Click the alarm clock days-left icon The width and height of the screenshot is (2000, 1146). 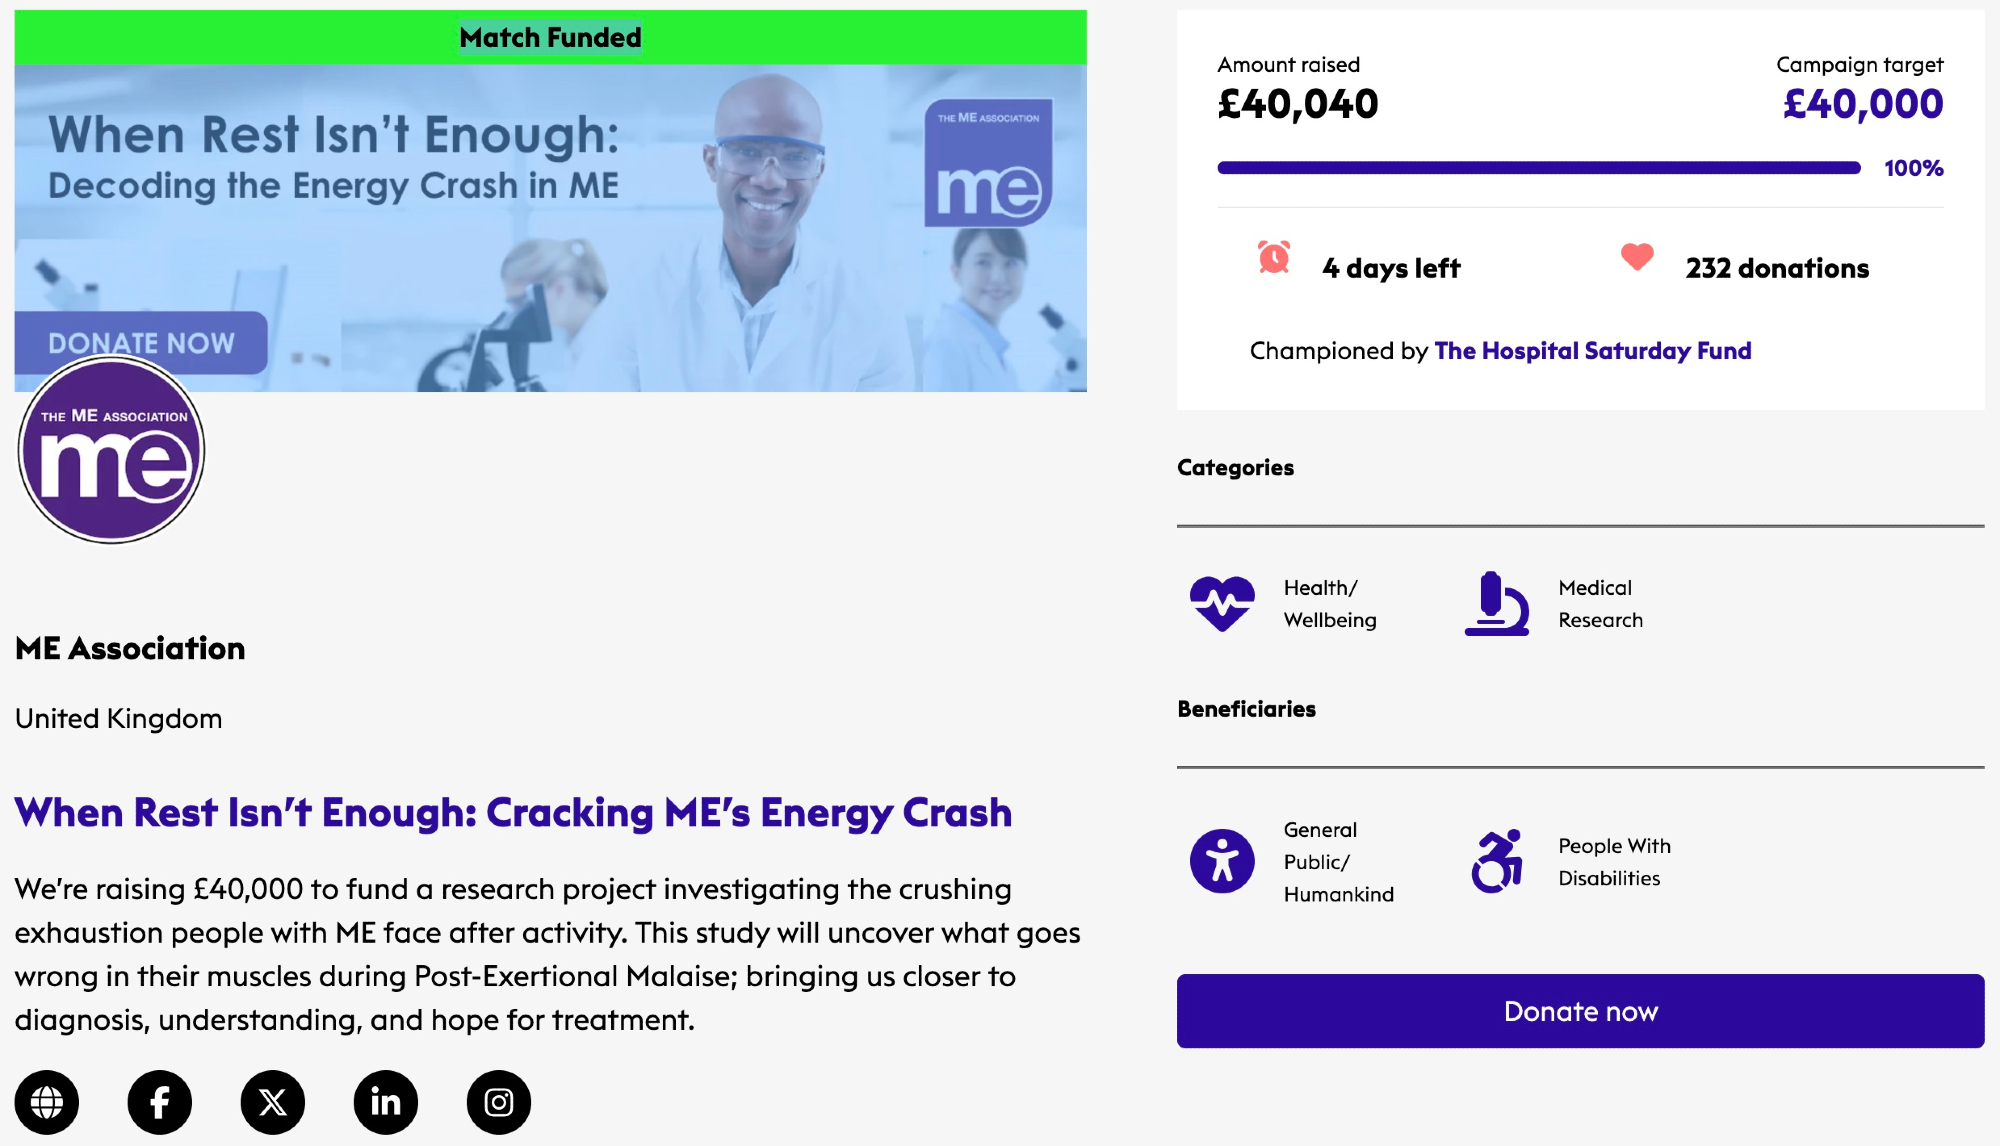coord(1274,258)
